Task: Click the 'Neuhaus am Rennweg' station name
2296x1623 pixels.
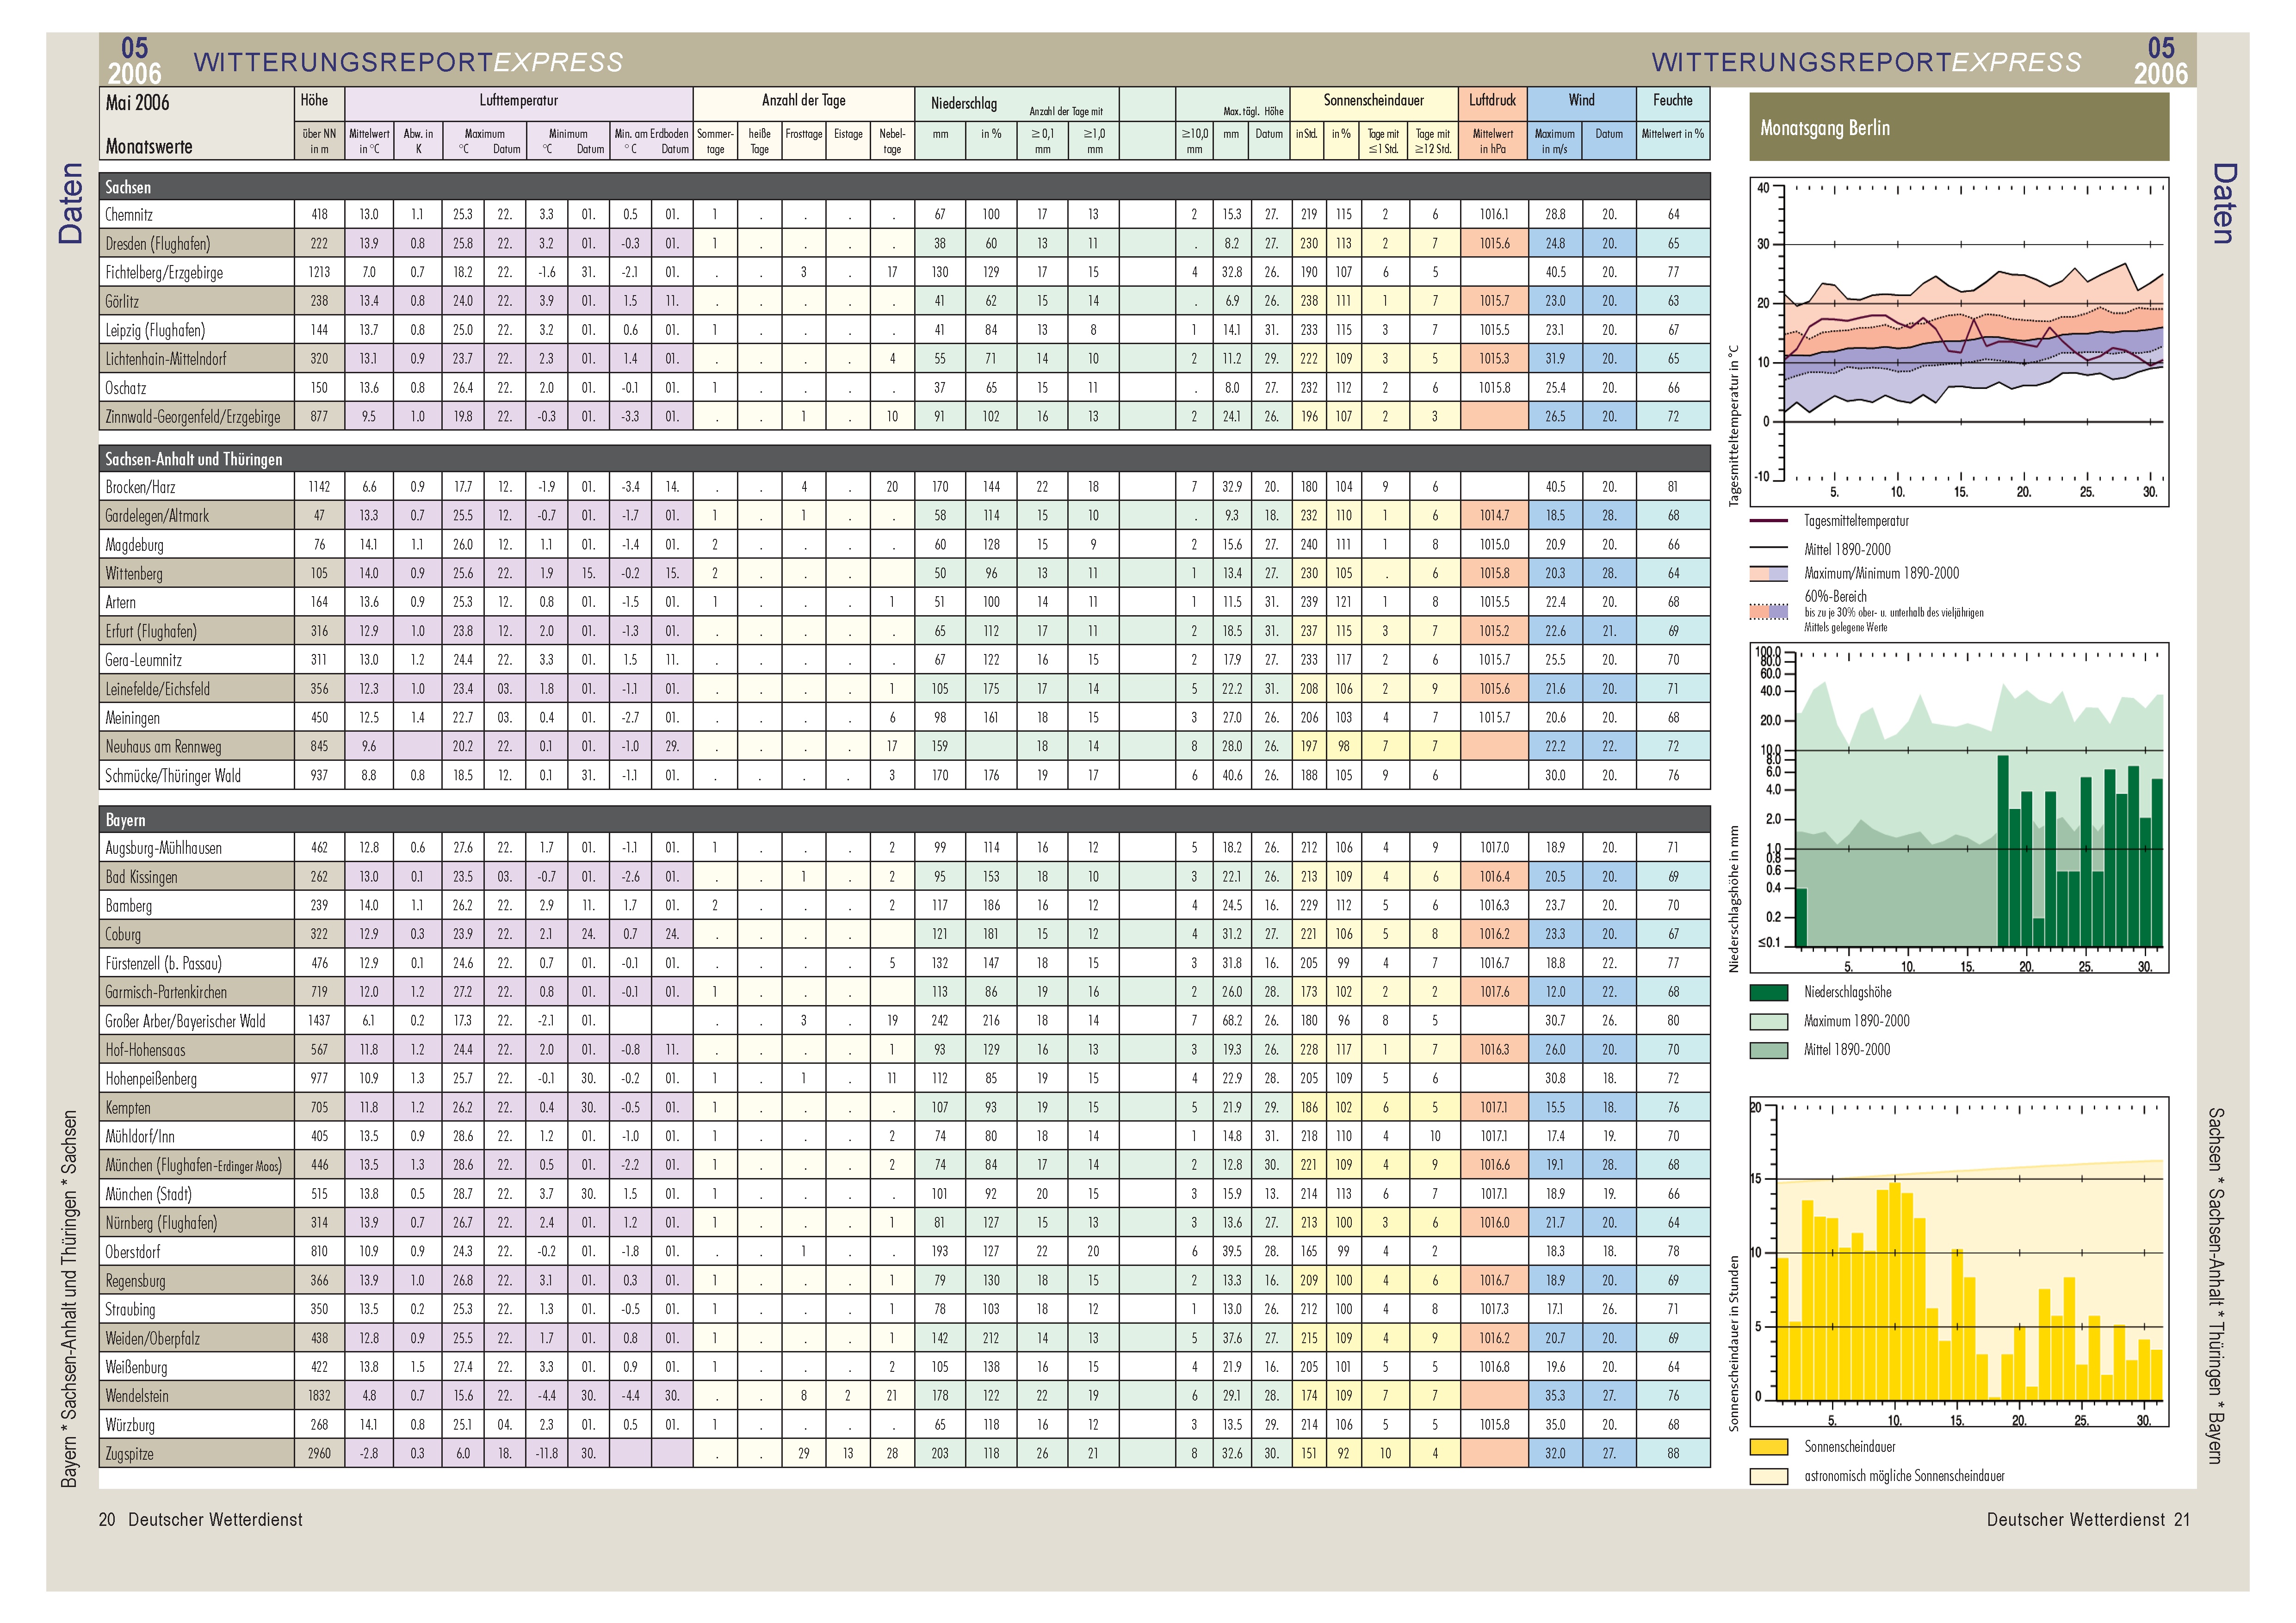Action: click(x=164, y=747)
